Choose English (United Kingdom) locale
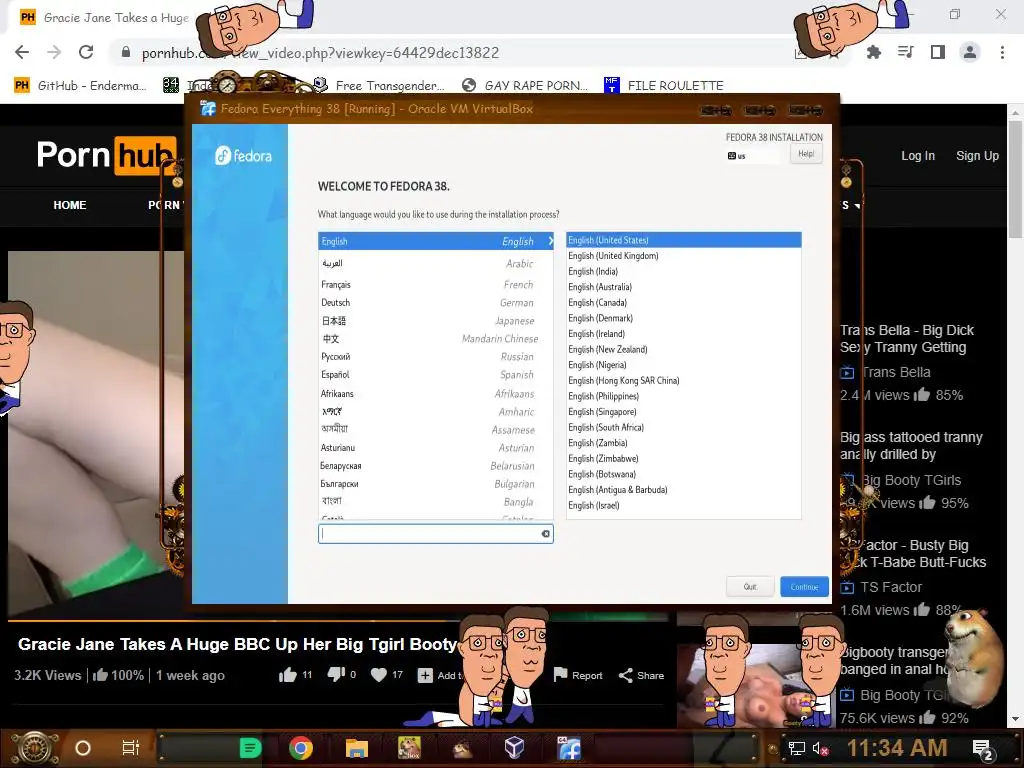Viewport: 1024px width, 768px height. pos(683,255)
